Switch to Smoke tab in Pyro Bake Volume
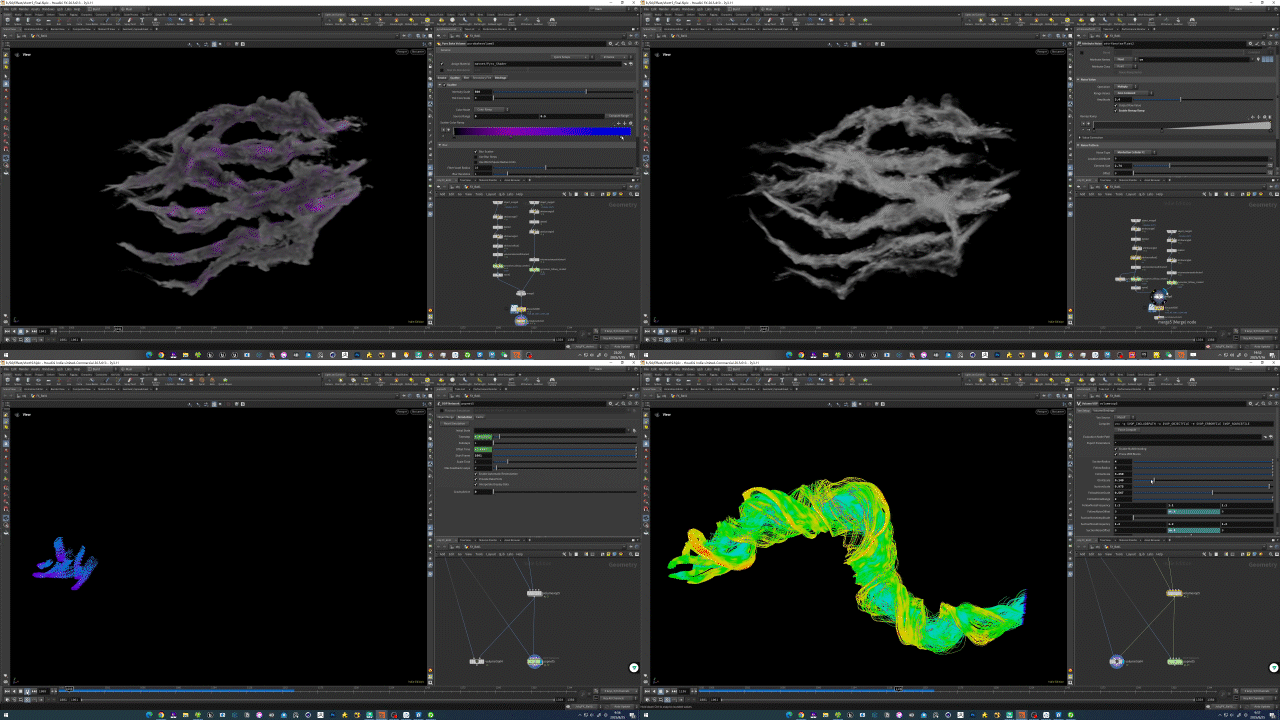Viewport: 1280px width, 720px height. (443, 77)
